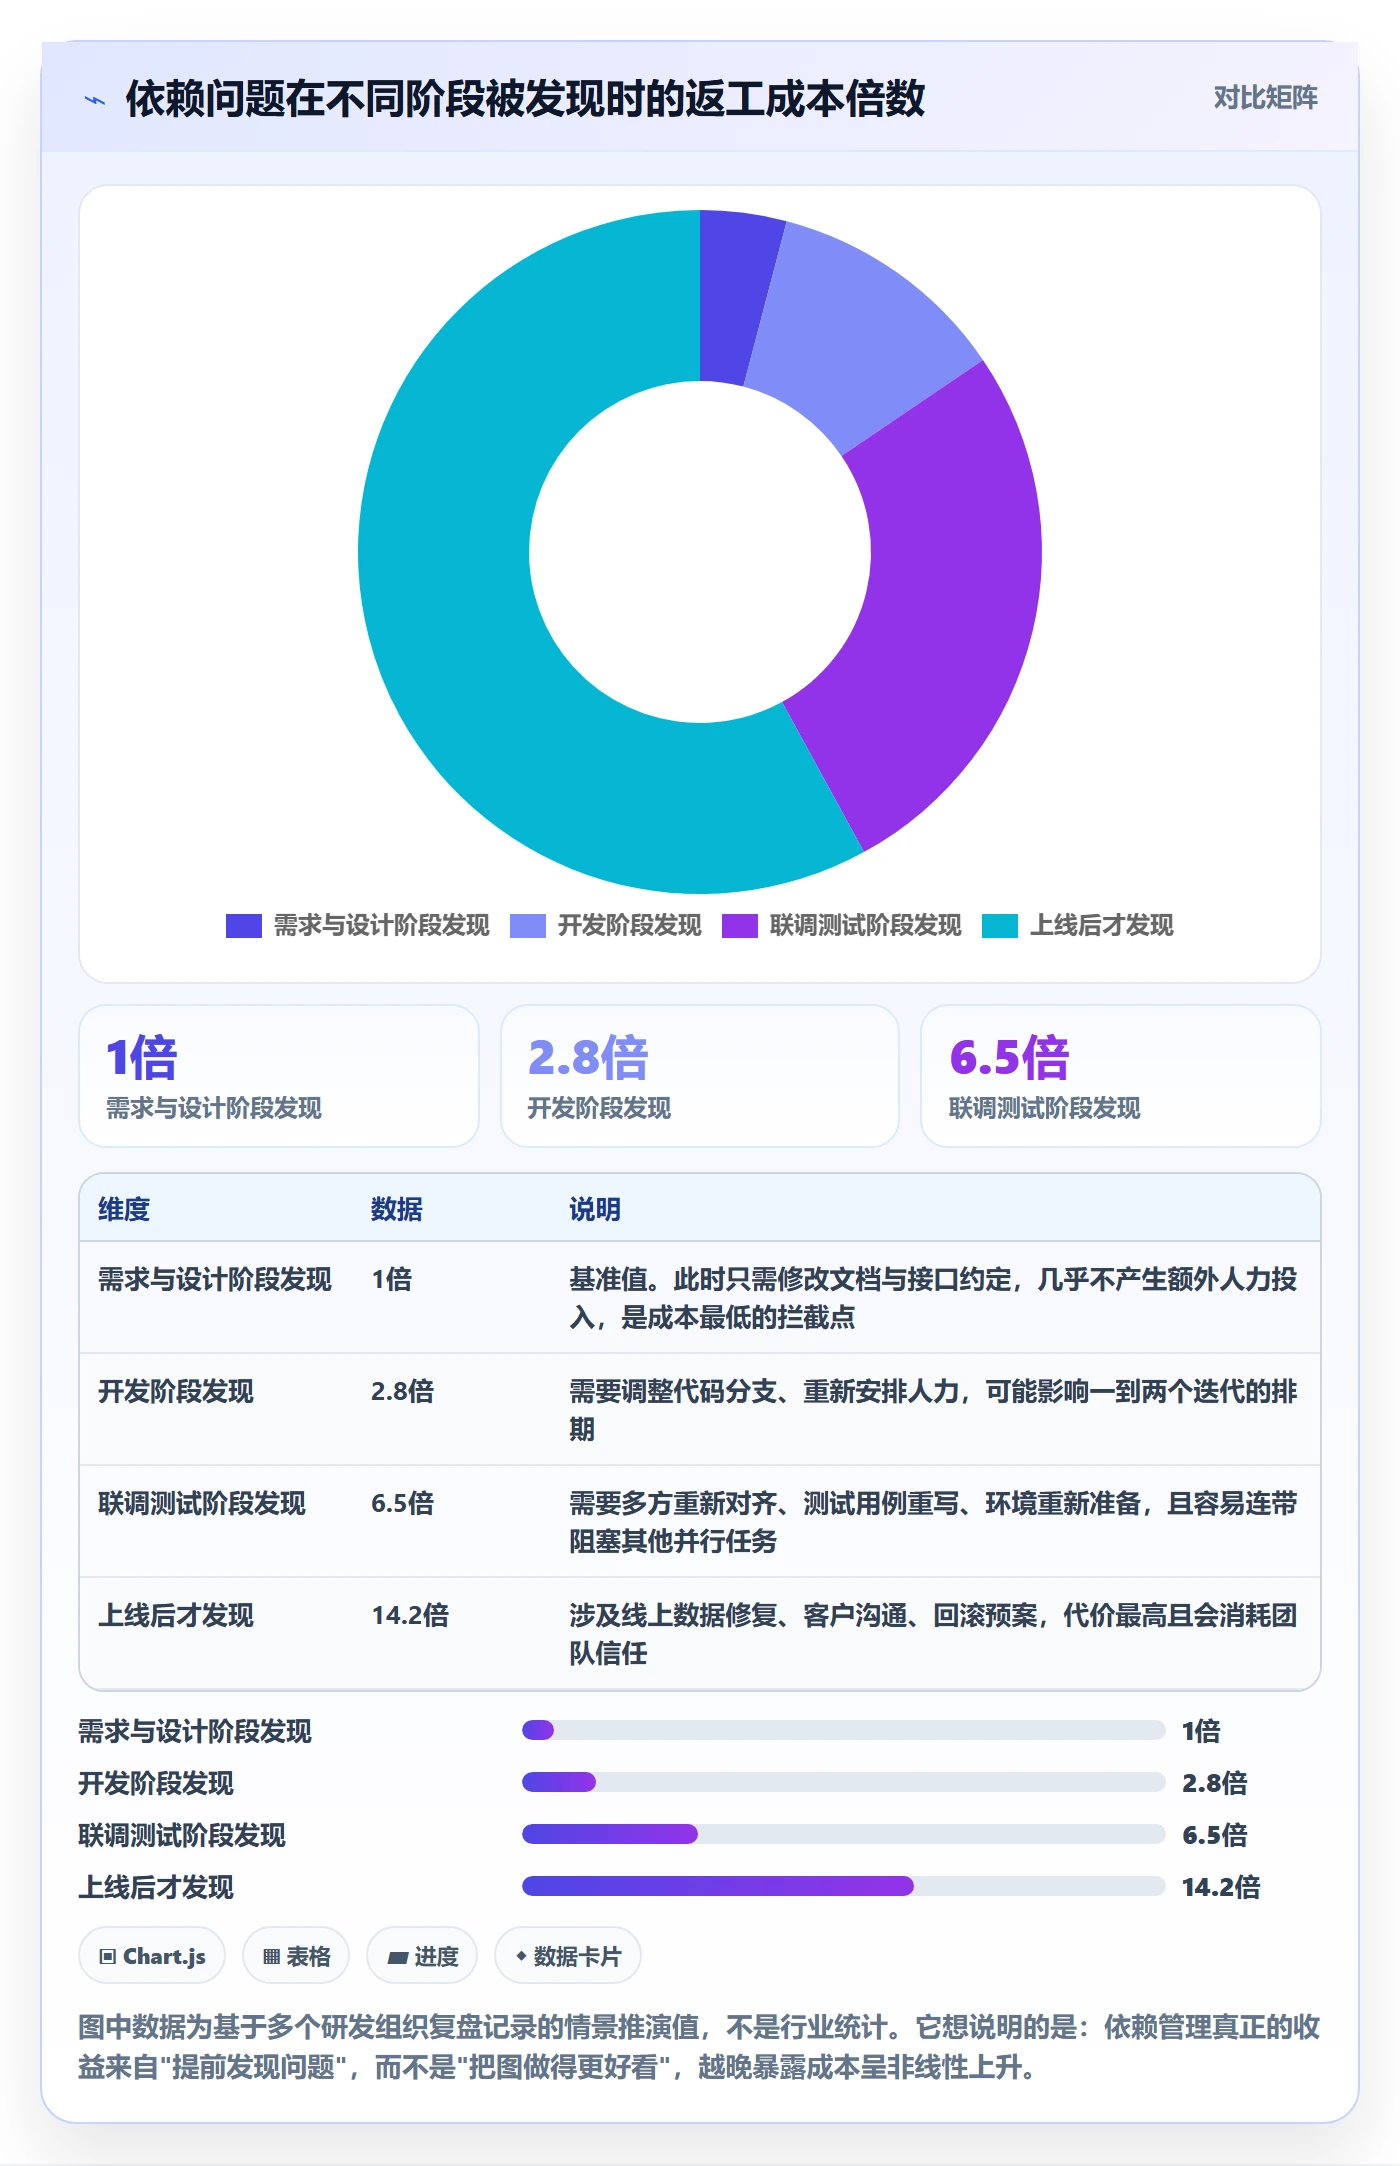Select the table cell starting with 需要多方重新对齐
The height and width of the screenshot is (2166, 1400).
pyautogui.click(x=933, y=1522)
